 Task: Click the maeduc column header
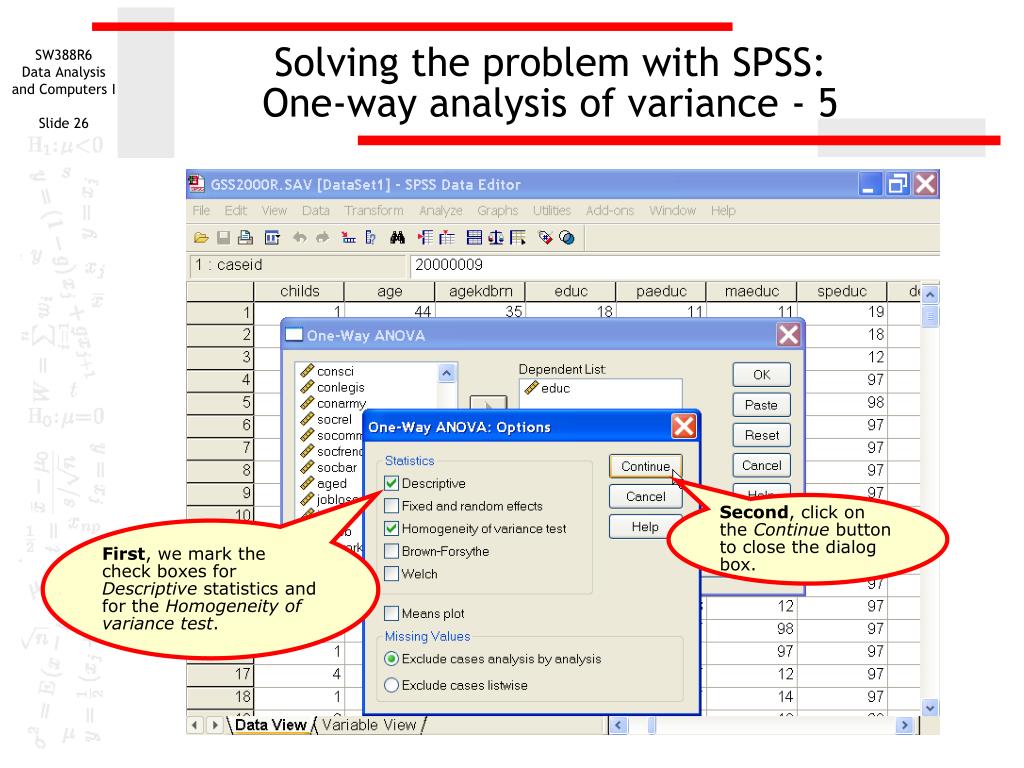[x=752, y=291]
